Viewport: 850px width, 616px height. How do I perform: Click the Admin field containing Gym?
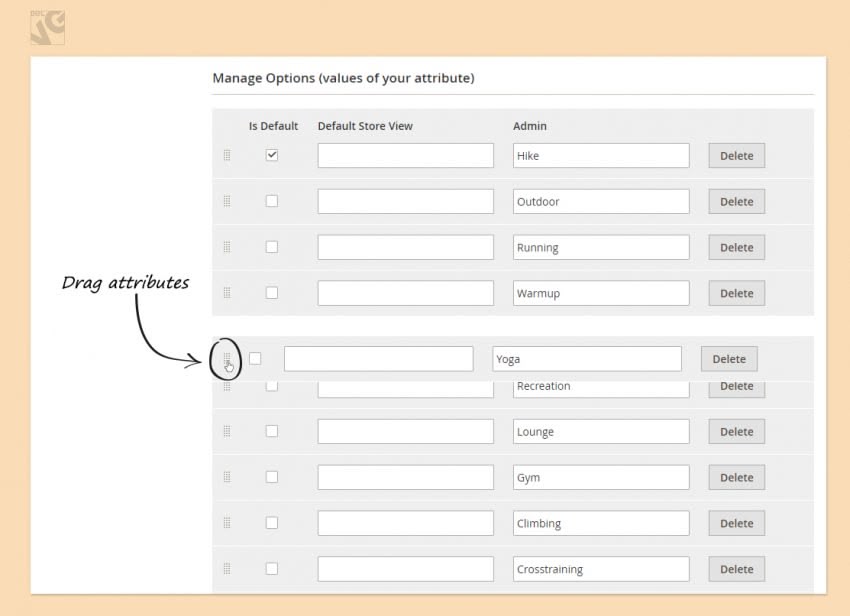[x=601, y=477]
